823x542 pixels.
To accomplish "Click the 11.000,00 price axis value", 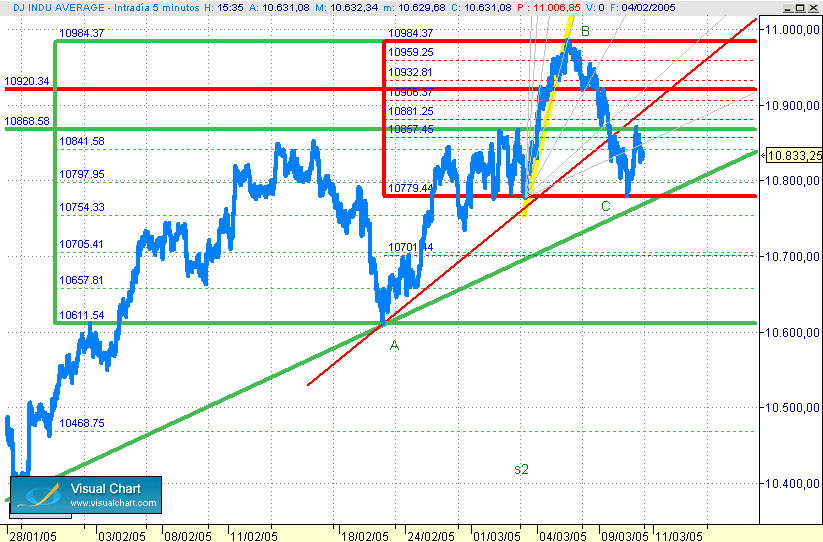I will (x=793, y=29).
